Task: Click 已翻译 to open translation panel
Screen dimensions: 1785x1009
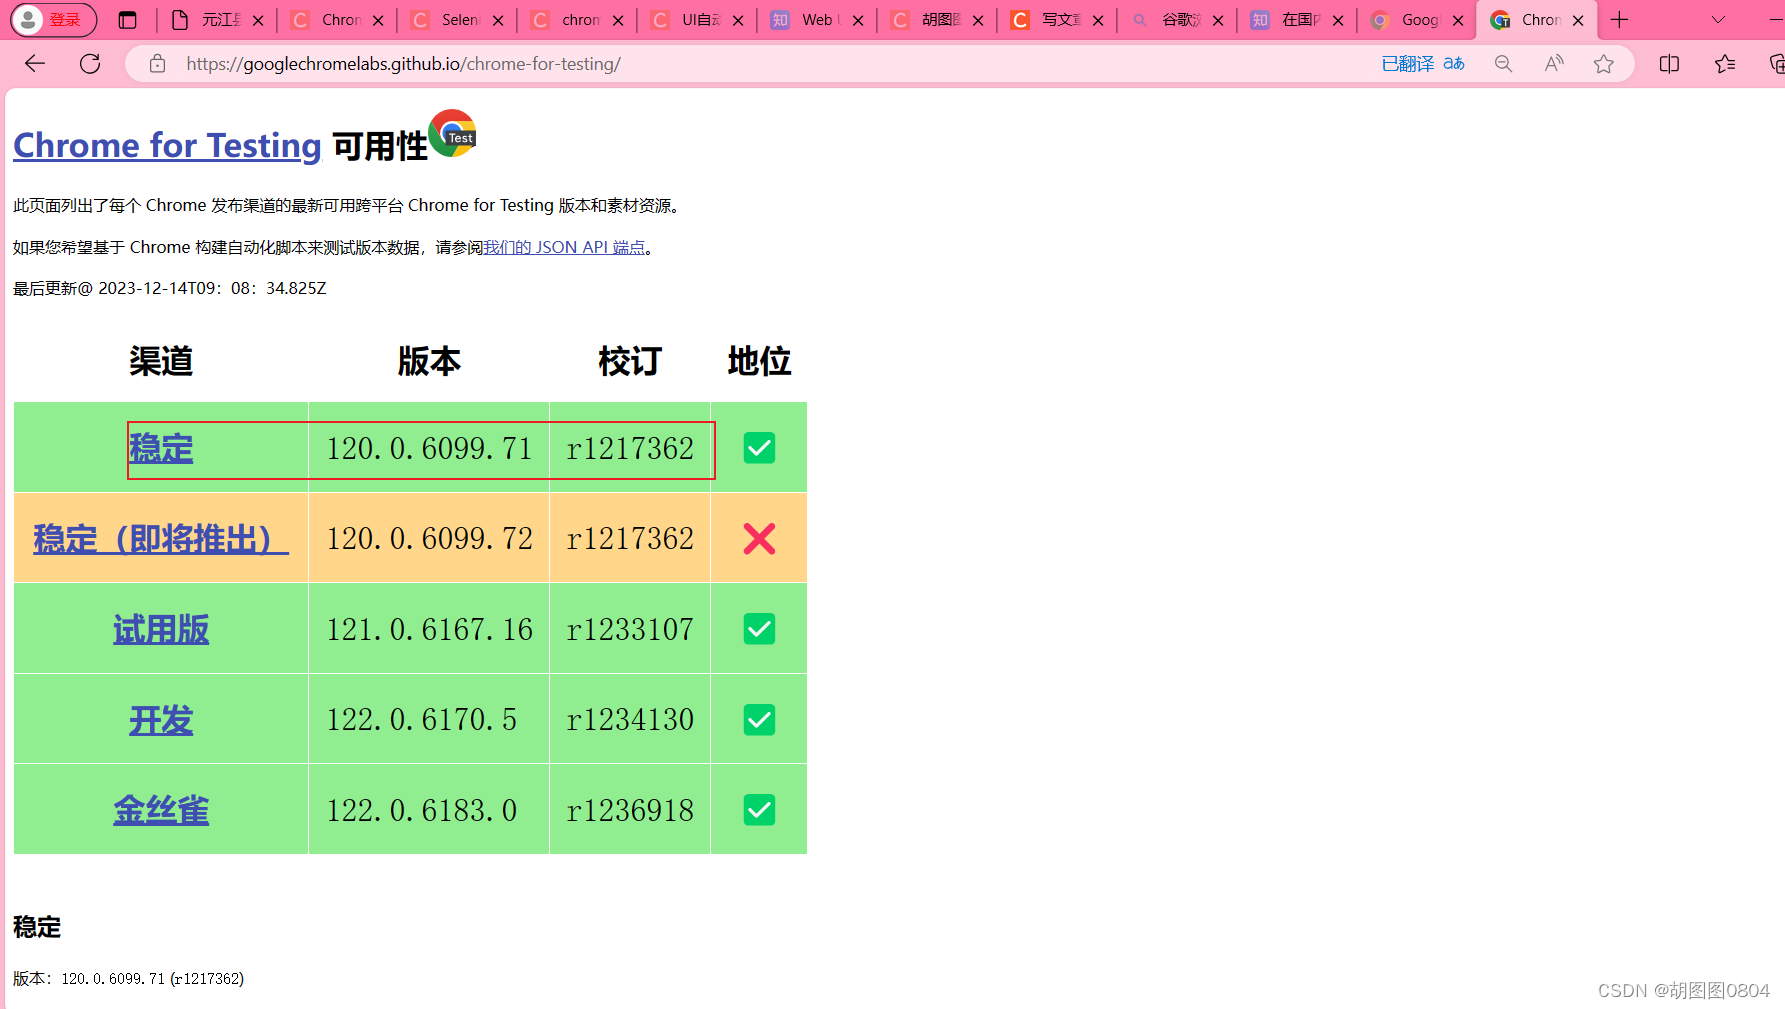Action: [1407, 63]
